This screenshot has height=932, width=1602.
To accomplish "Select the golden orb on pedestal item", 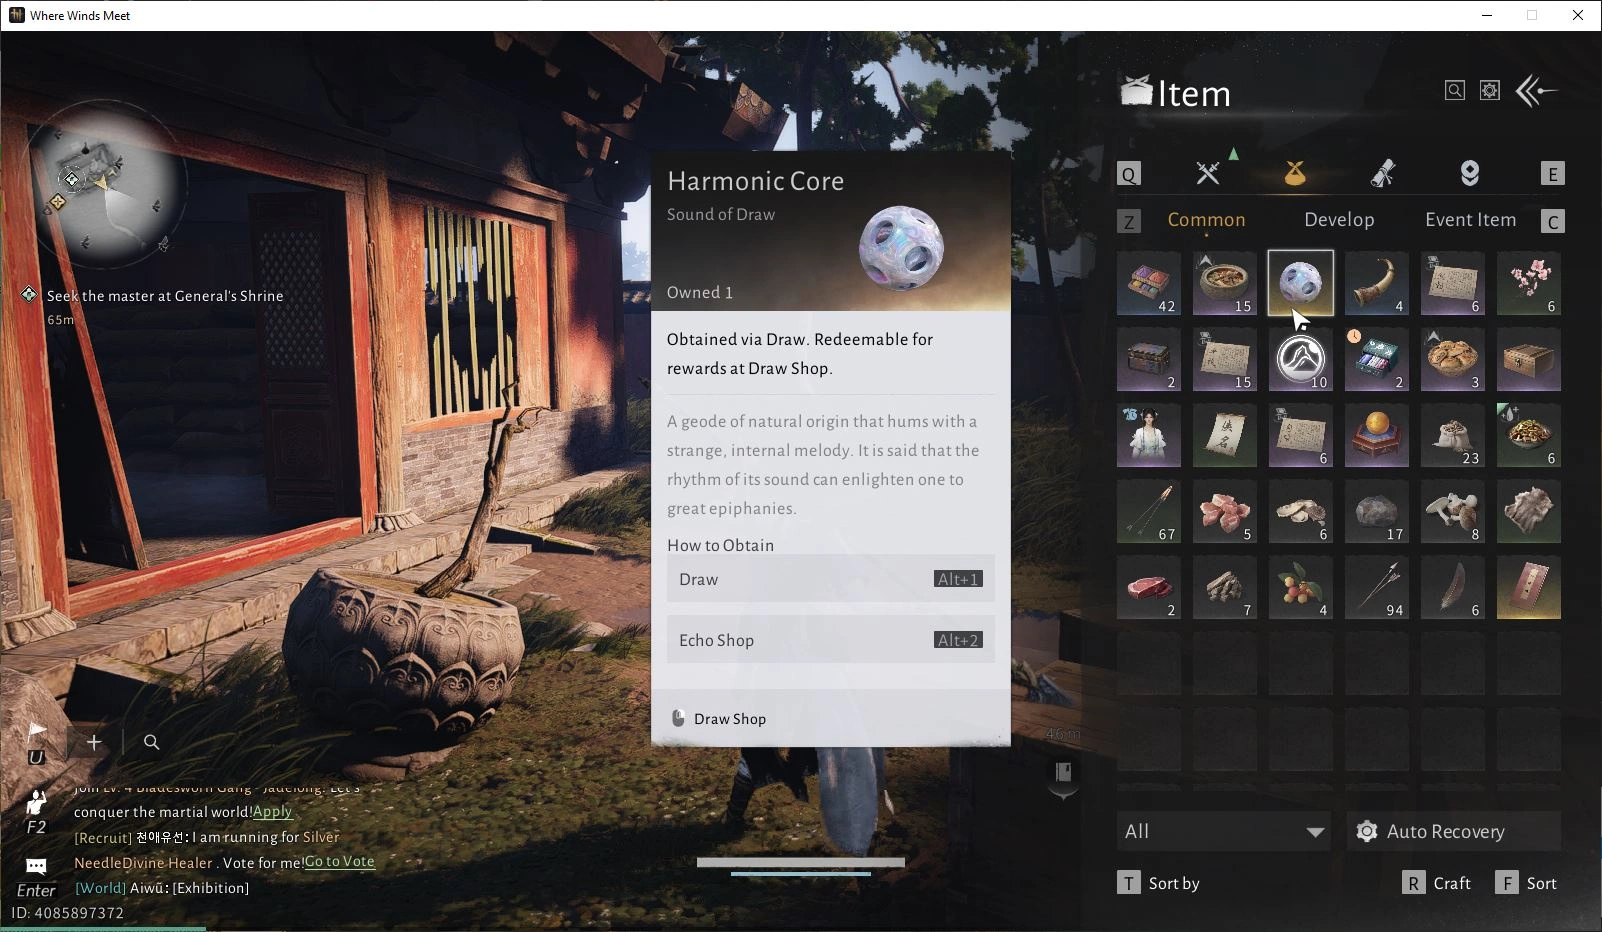I will (x=1377, y=435).
